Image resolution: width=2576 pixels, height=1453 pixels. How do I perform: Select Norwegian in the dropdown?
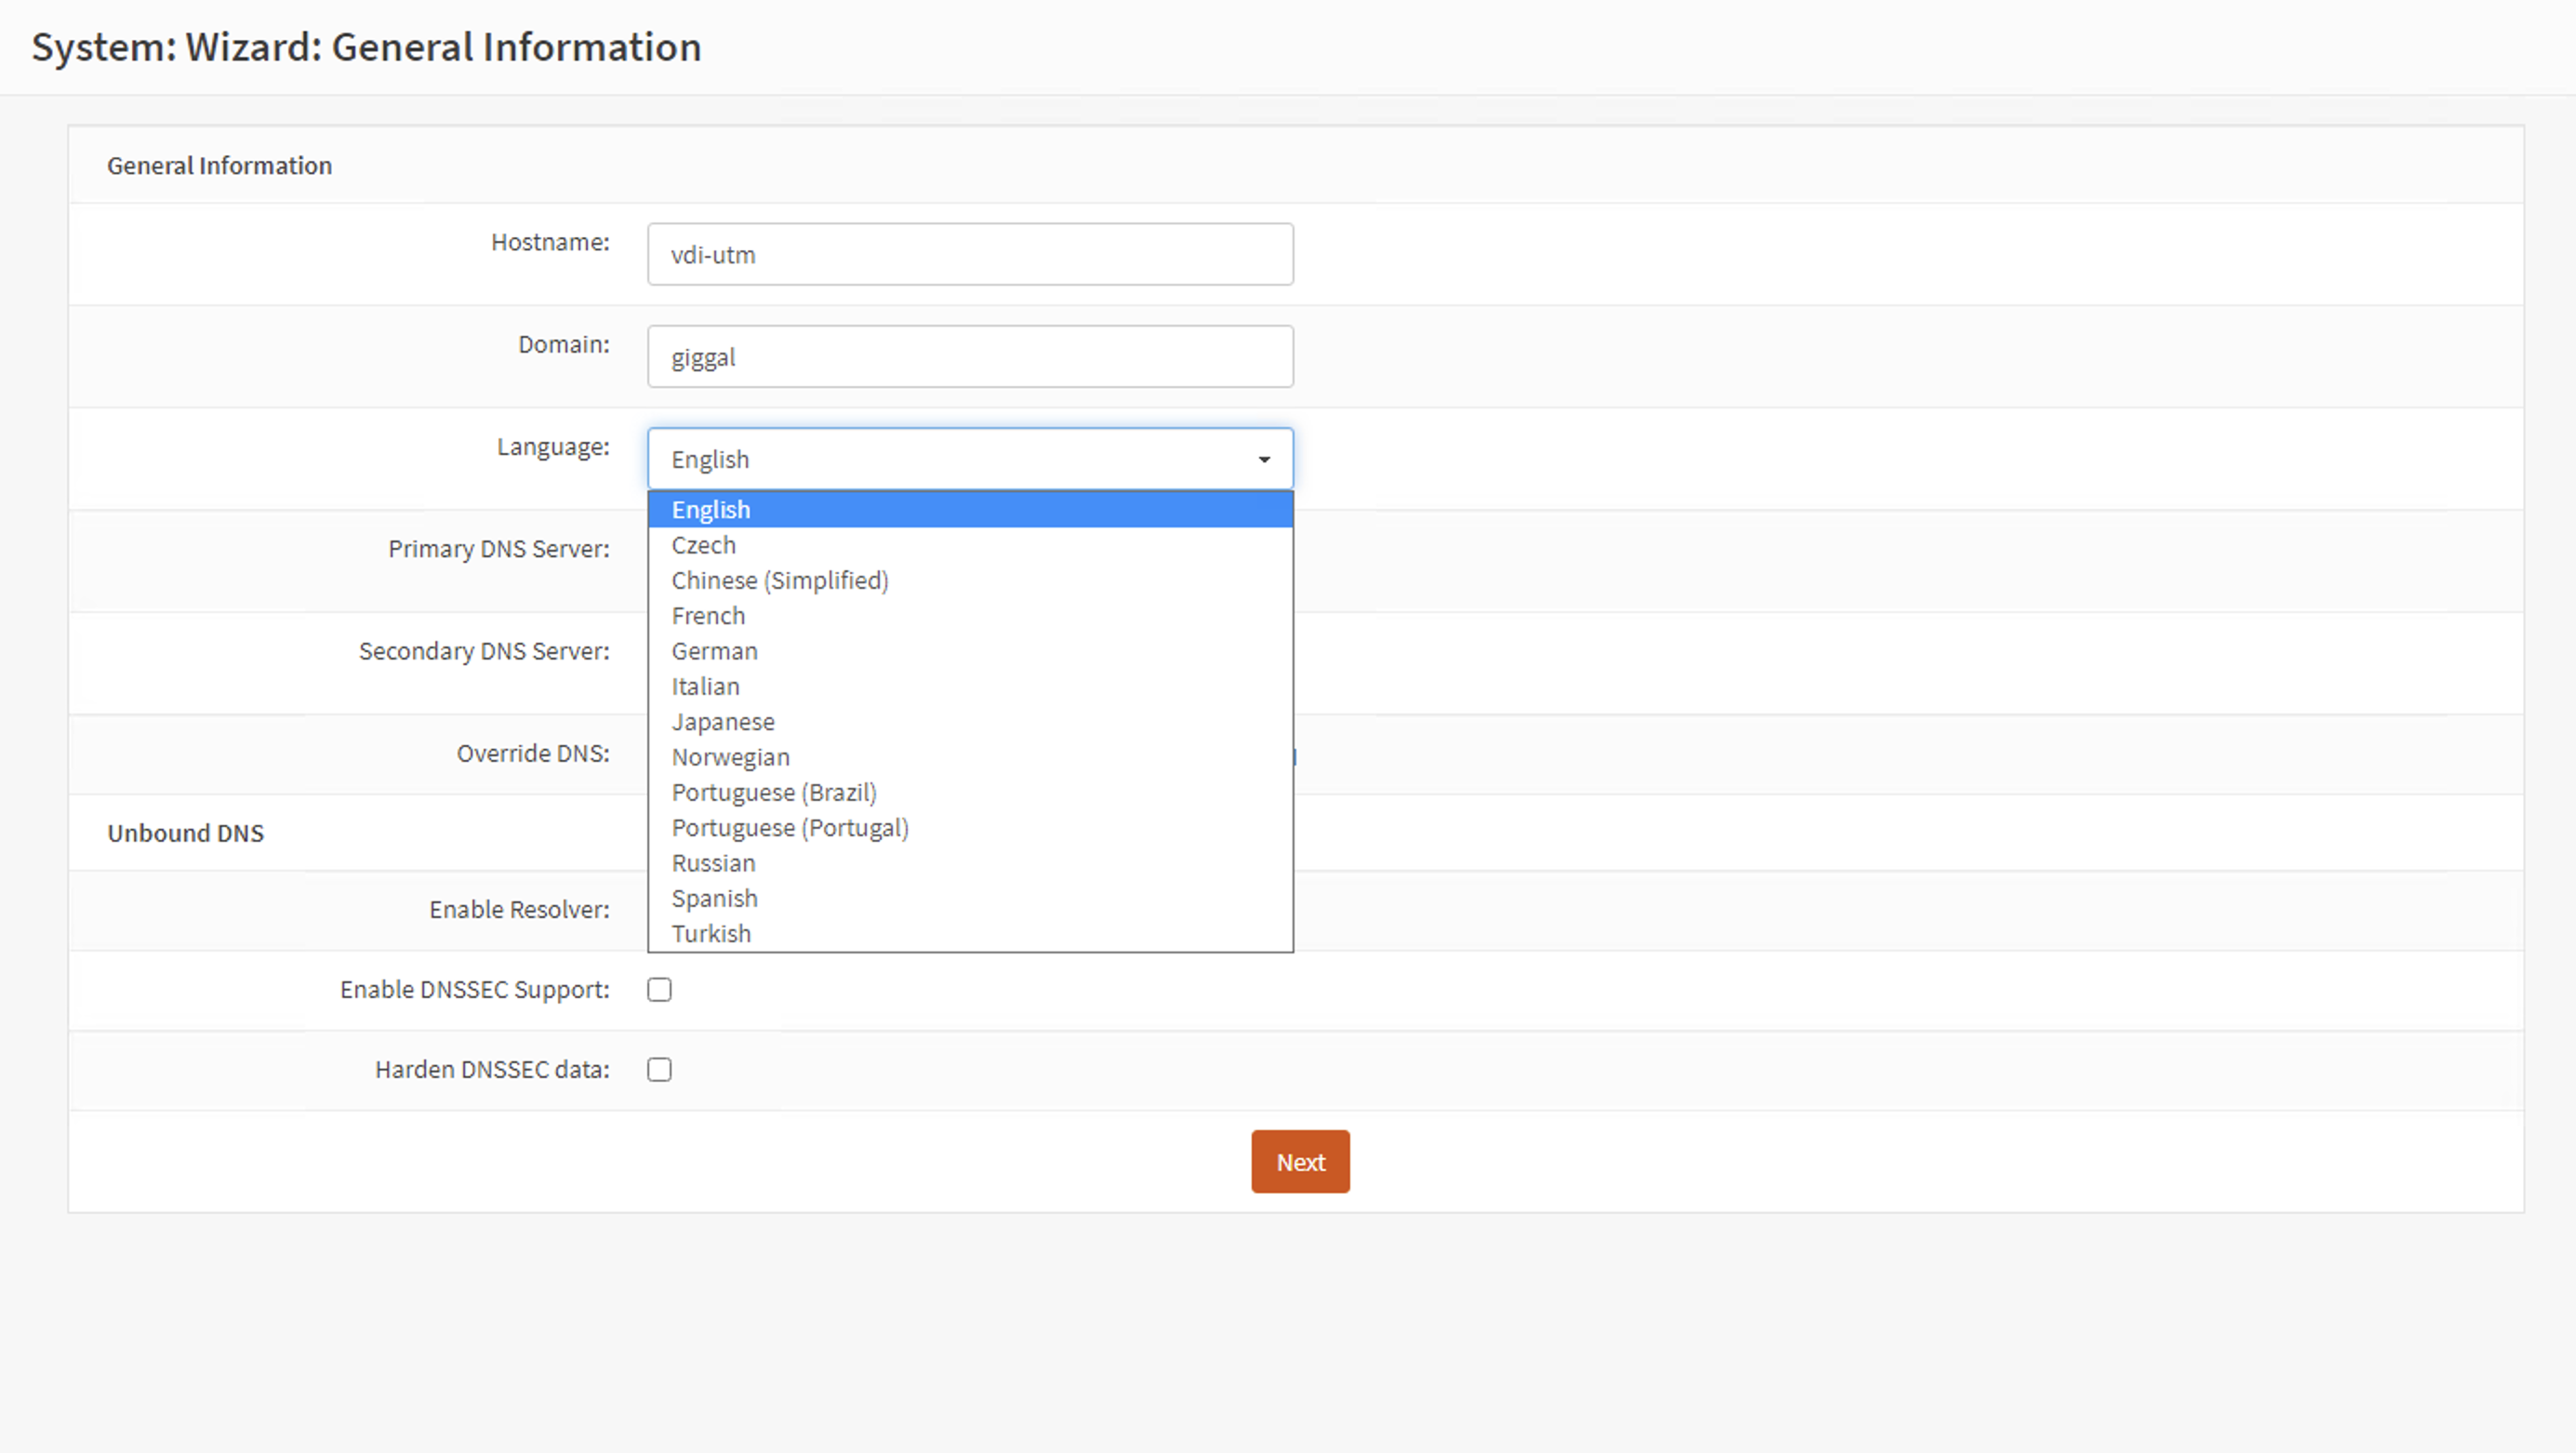[x=731, y=757]
